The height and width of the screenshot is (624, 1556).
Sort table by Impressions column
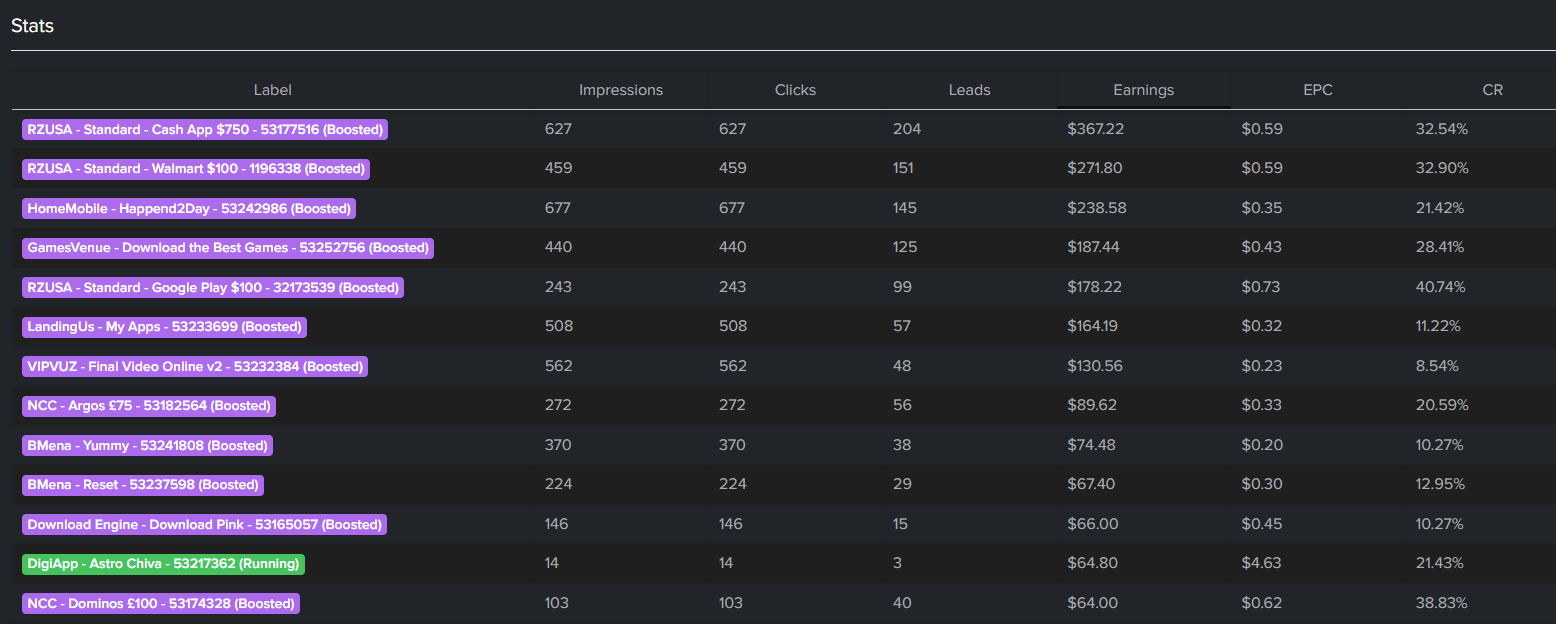tap(620, 90)
